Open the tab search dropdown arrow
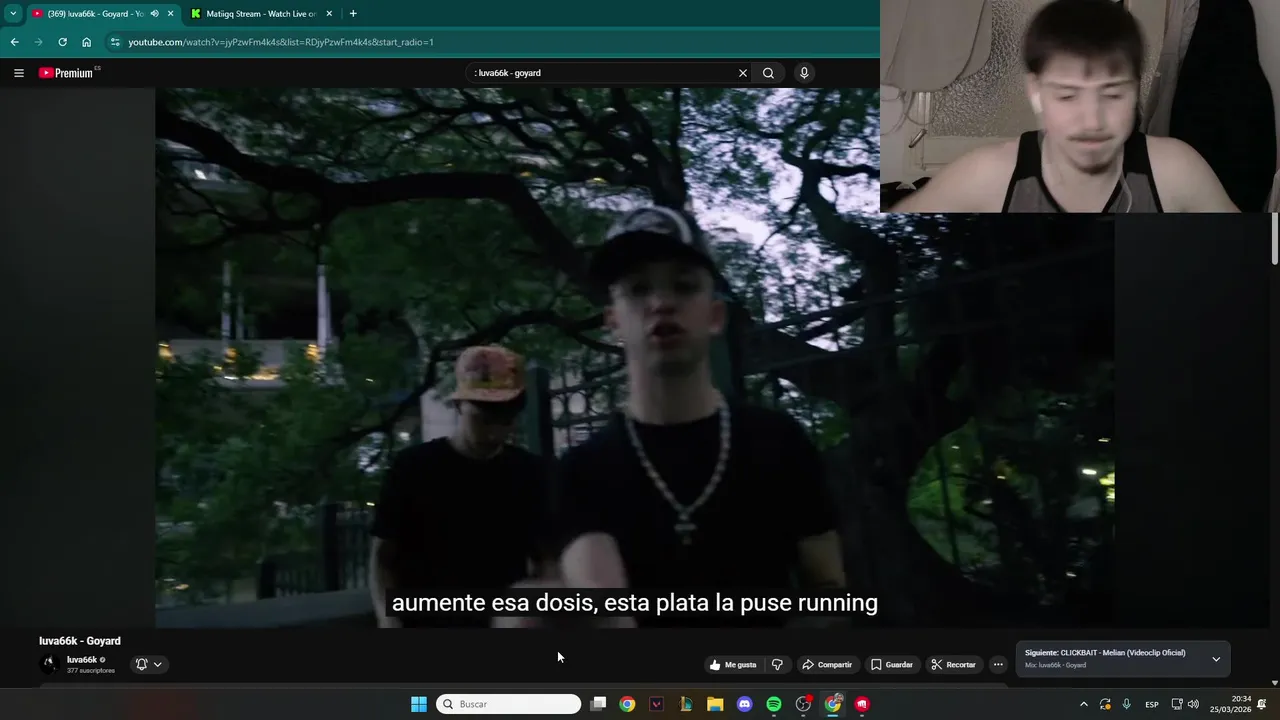This screenshot has width=1280, height=720. click(x=13, y=13)
